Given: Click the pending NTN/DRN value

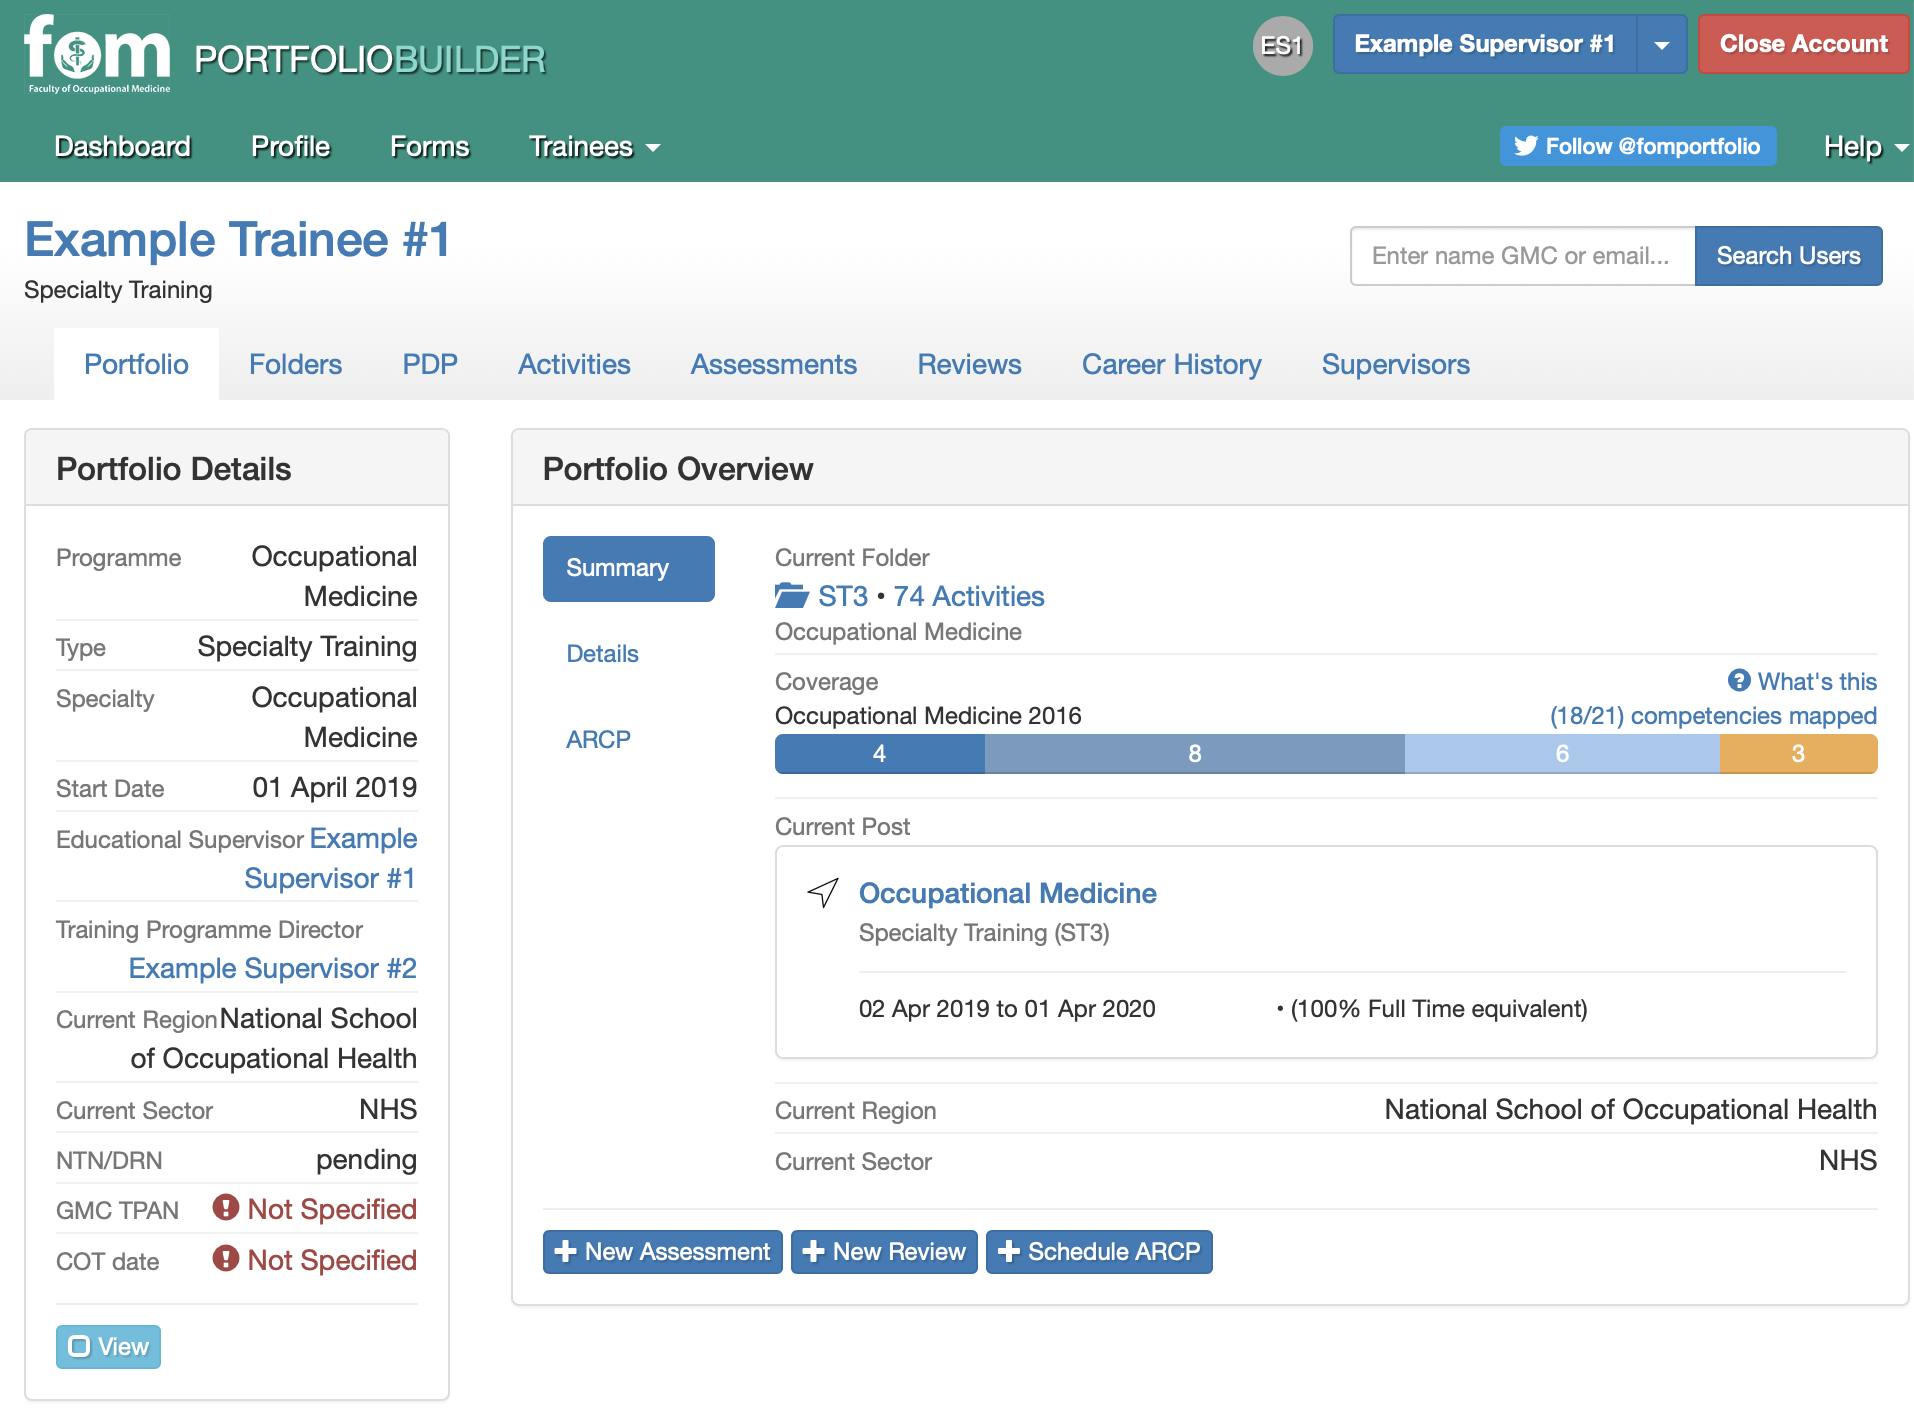Looking at the screenshot, I should pyautogui.click(x=366, y=1159).
